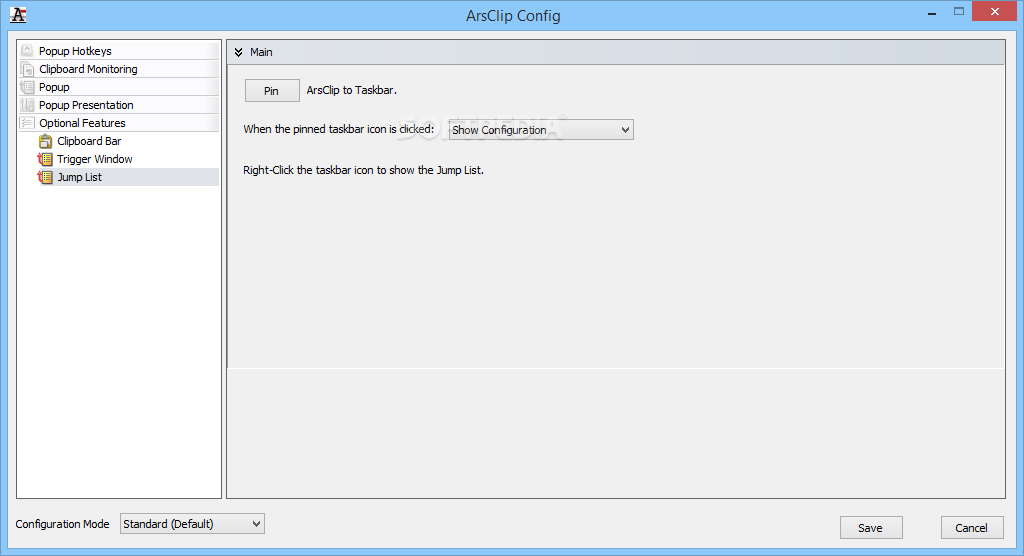Screen dimensions: 1024x556
Task: Click the 'Right-Click the taskbar icon' hint text
Action: [363, 170]
